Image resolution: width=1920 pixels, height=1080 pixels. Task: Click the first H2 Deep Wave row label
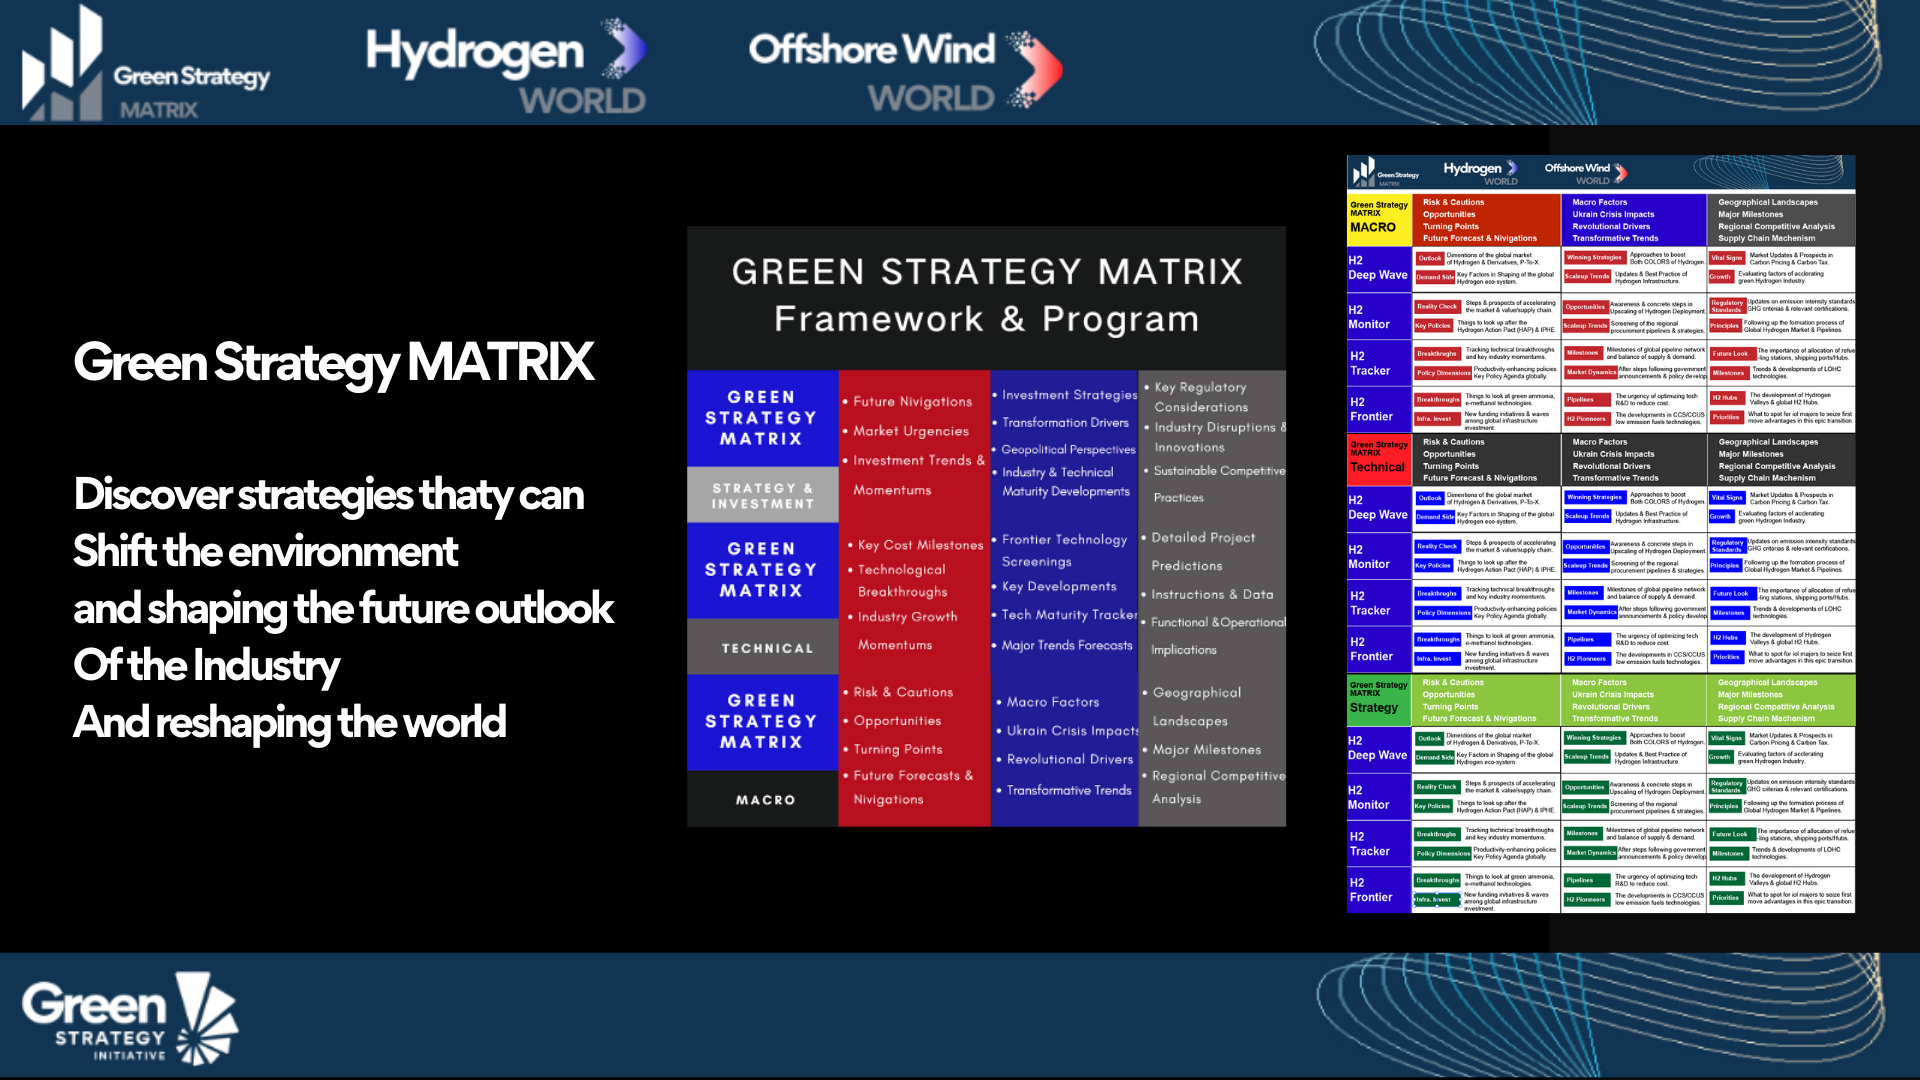1377,268
